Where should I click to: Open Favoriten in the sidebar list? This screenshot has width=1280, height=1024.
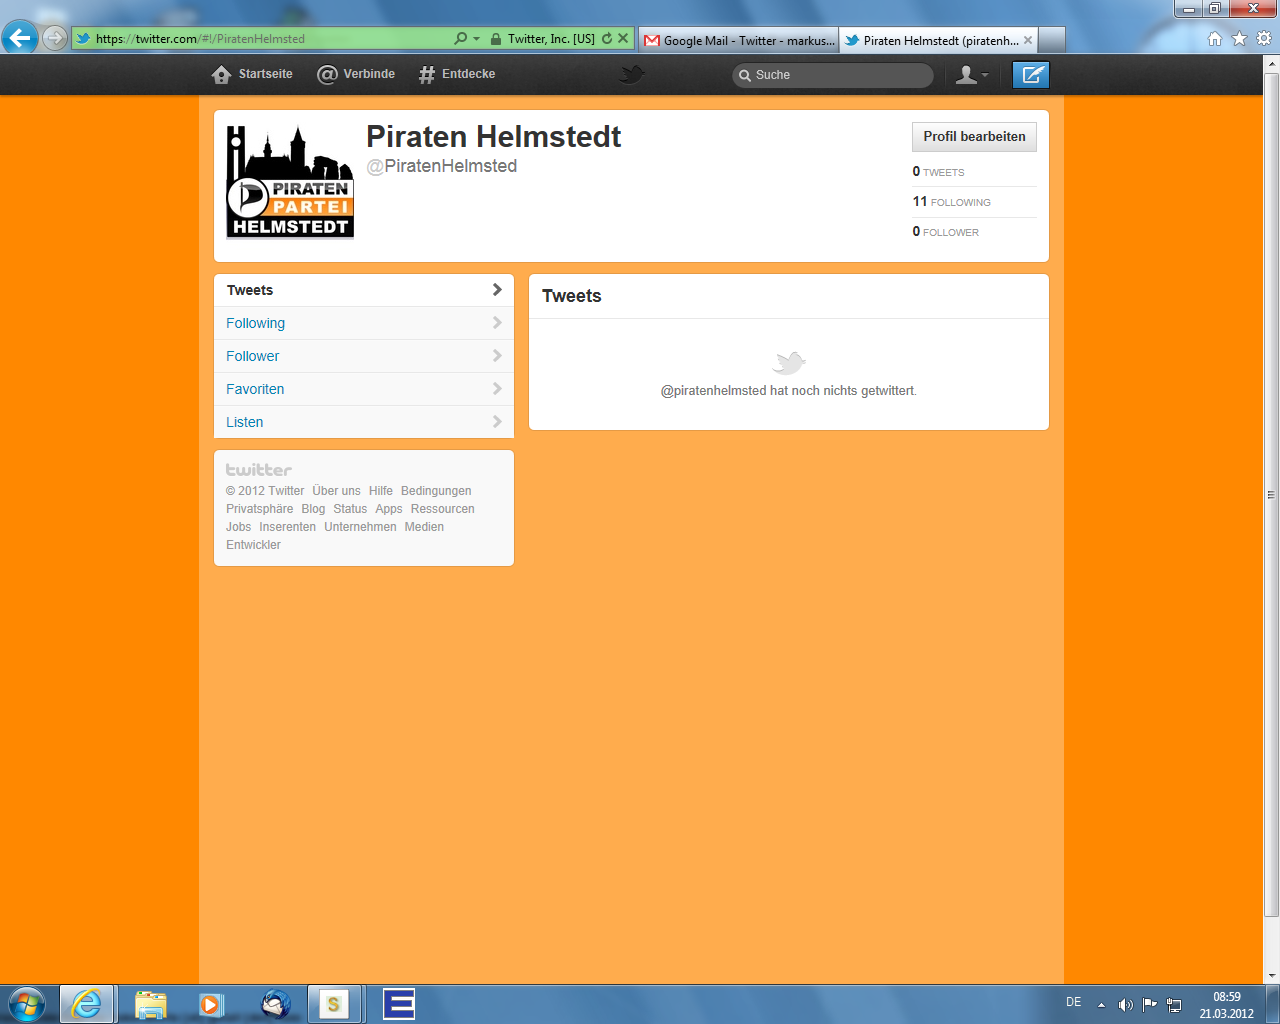pos(364,389)
